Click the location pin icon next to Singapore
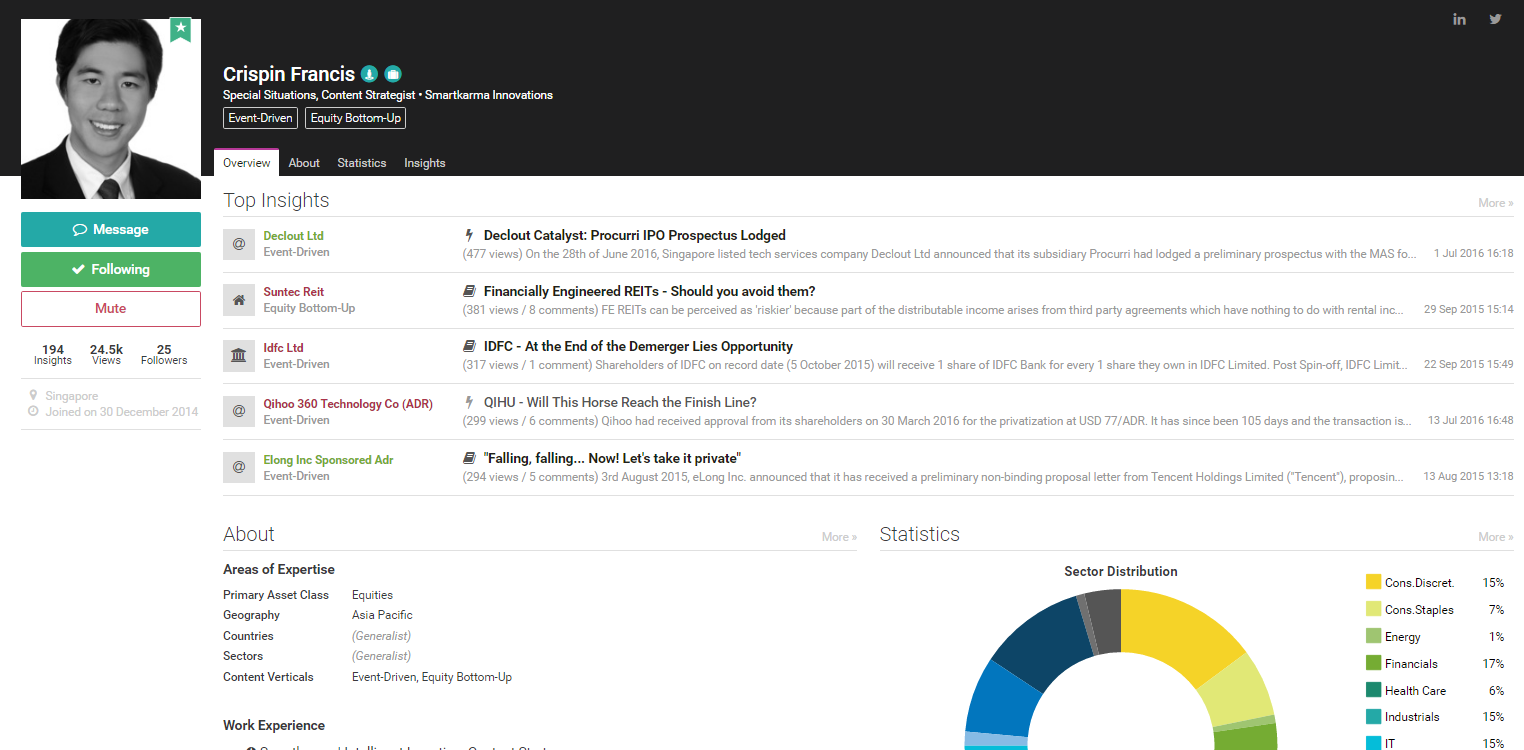Screen dimensions: 1524x750 coord(34,396)
